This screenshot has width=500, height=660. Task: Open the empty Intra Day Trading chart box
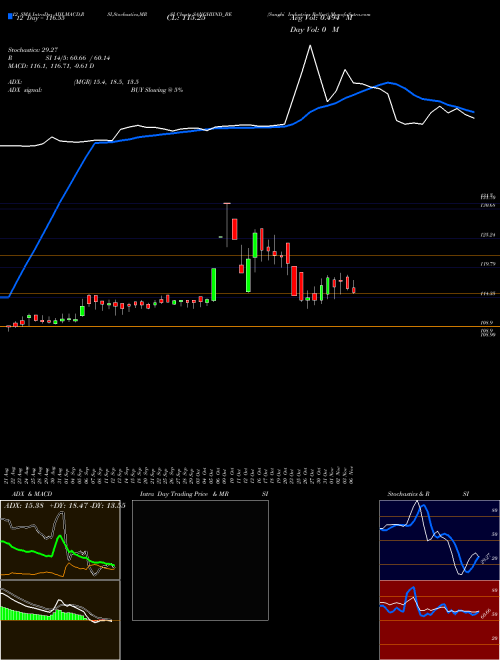(200, 560)
